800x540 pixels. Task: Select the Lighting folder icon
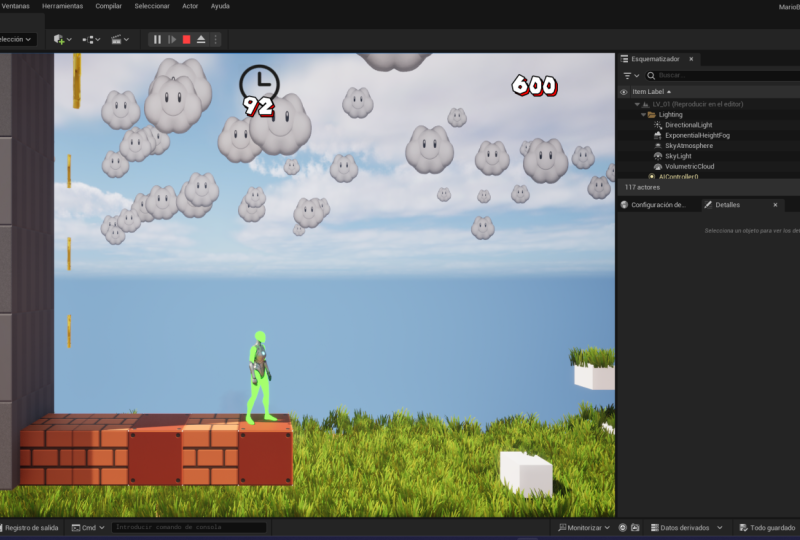(652, 115)
